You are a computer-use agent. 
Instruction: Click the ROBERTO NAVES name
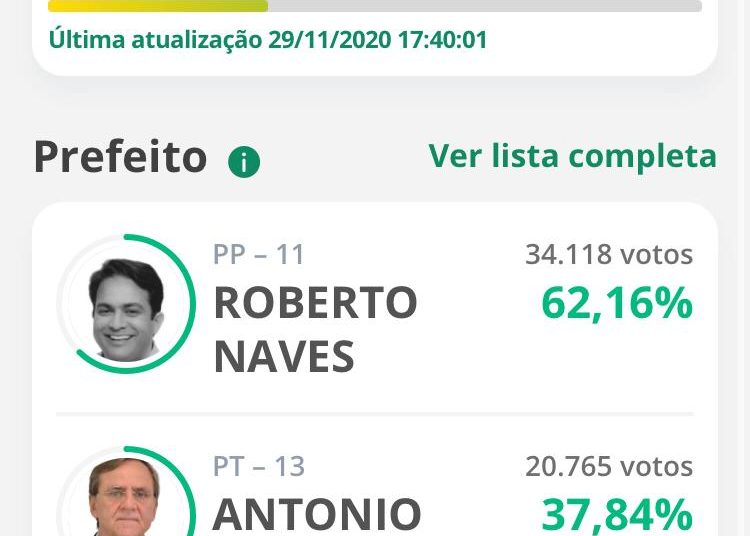[x=315, y=329]
